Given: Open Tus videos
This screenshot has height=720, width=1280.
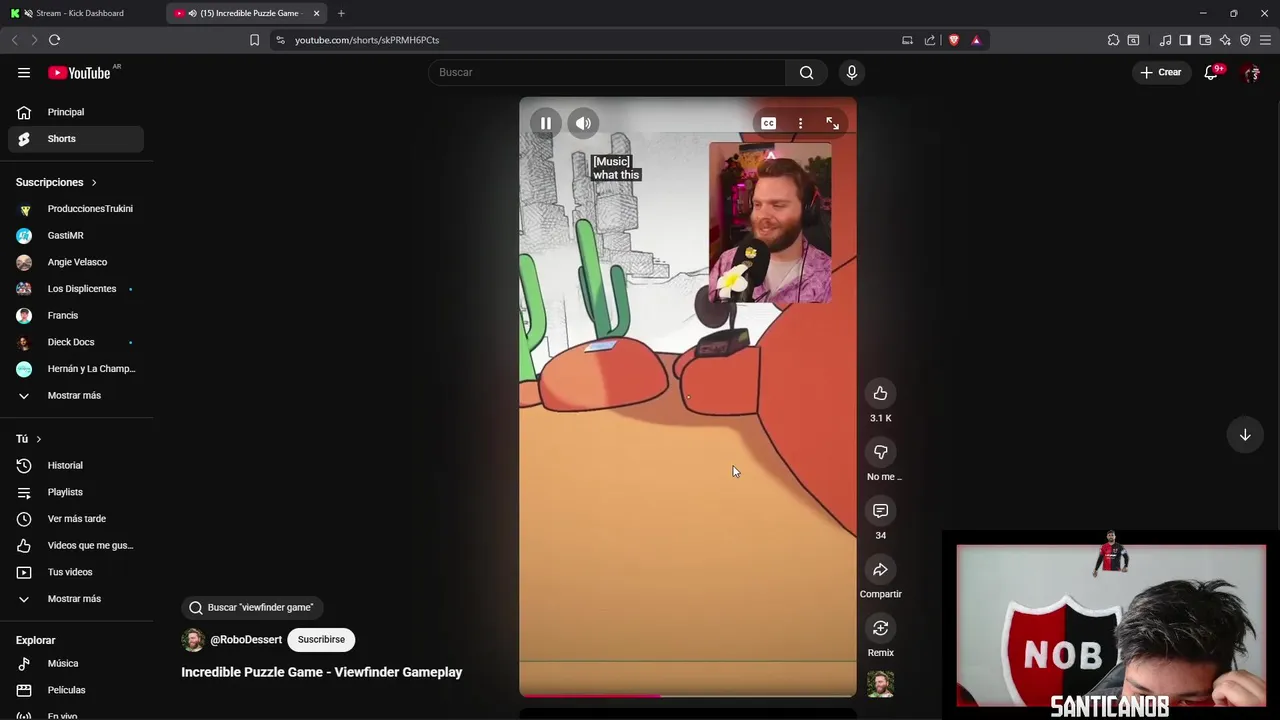Looking at the screenshot, I should tap(76, 572).
